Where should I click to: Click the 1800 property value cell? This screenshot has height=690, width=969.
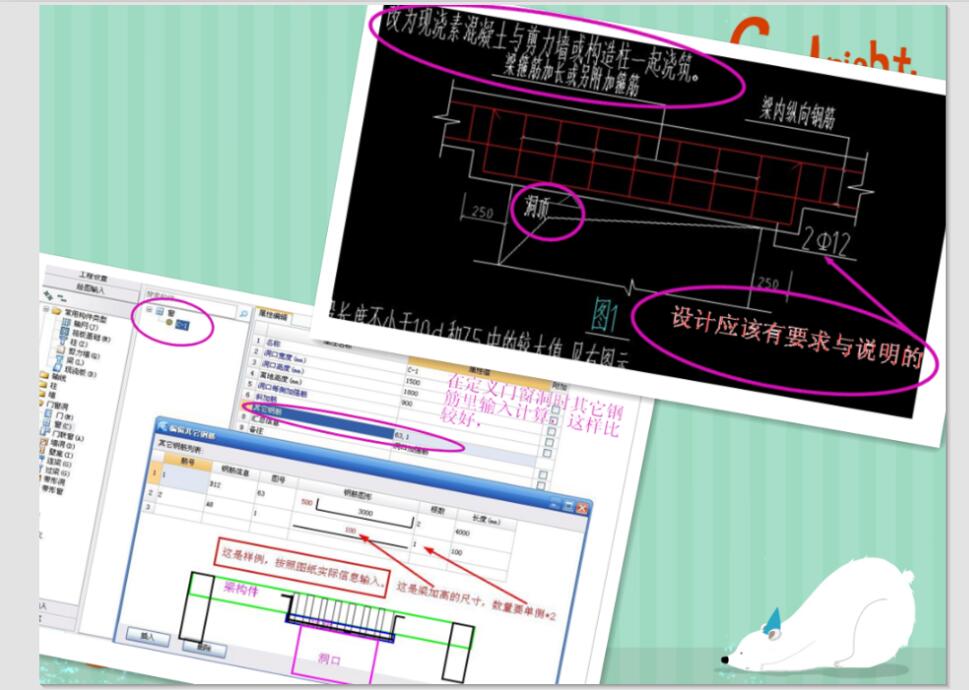[x=411, y=393]
